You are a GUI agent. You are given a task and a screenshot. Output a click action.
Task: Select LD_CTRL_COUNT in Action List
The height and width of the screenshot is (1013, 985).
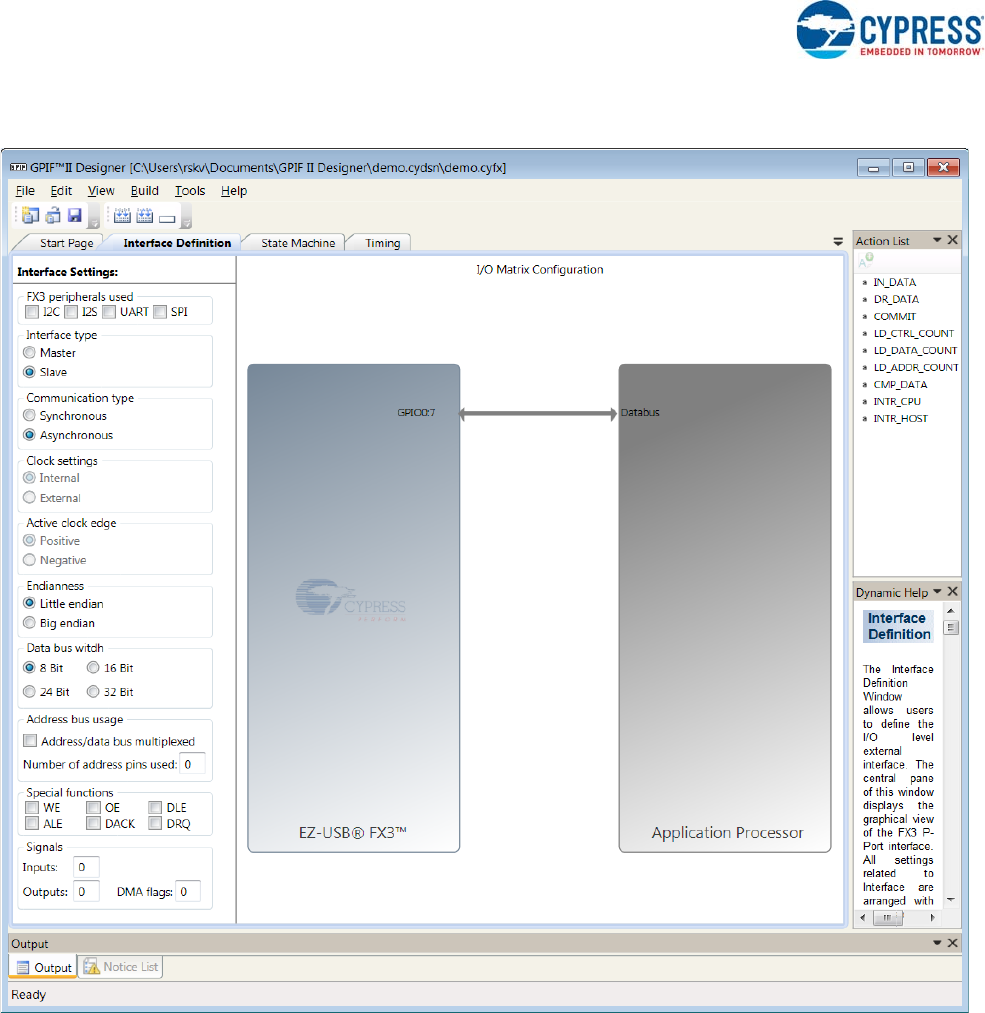(913, 333)
